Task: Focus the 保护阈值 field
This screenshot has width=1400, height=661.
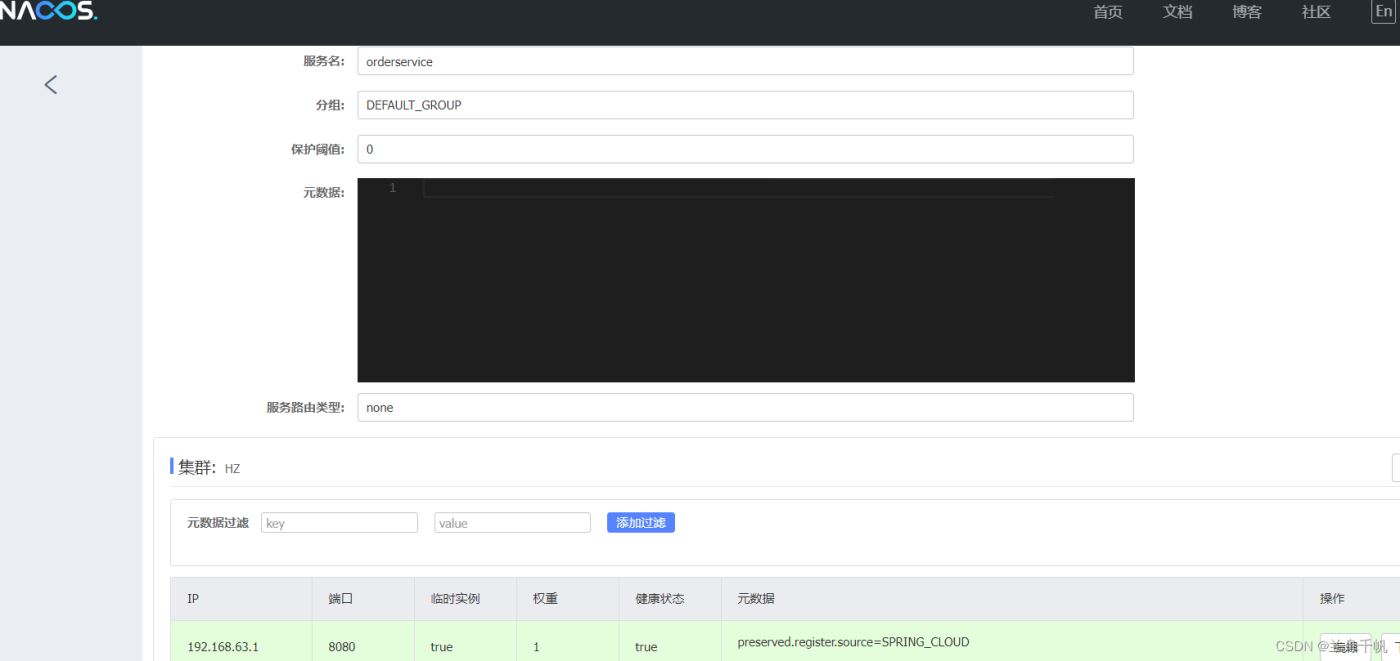Action: tap(745, 149)
